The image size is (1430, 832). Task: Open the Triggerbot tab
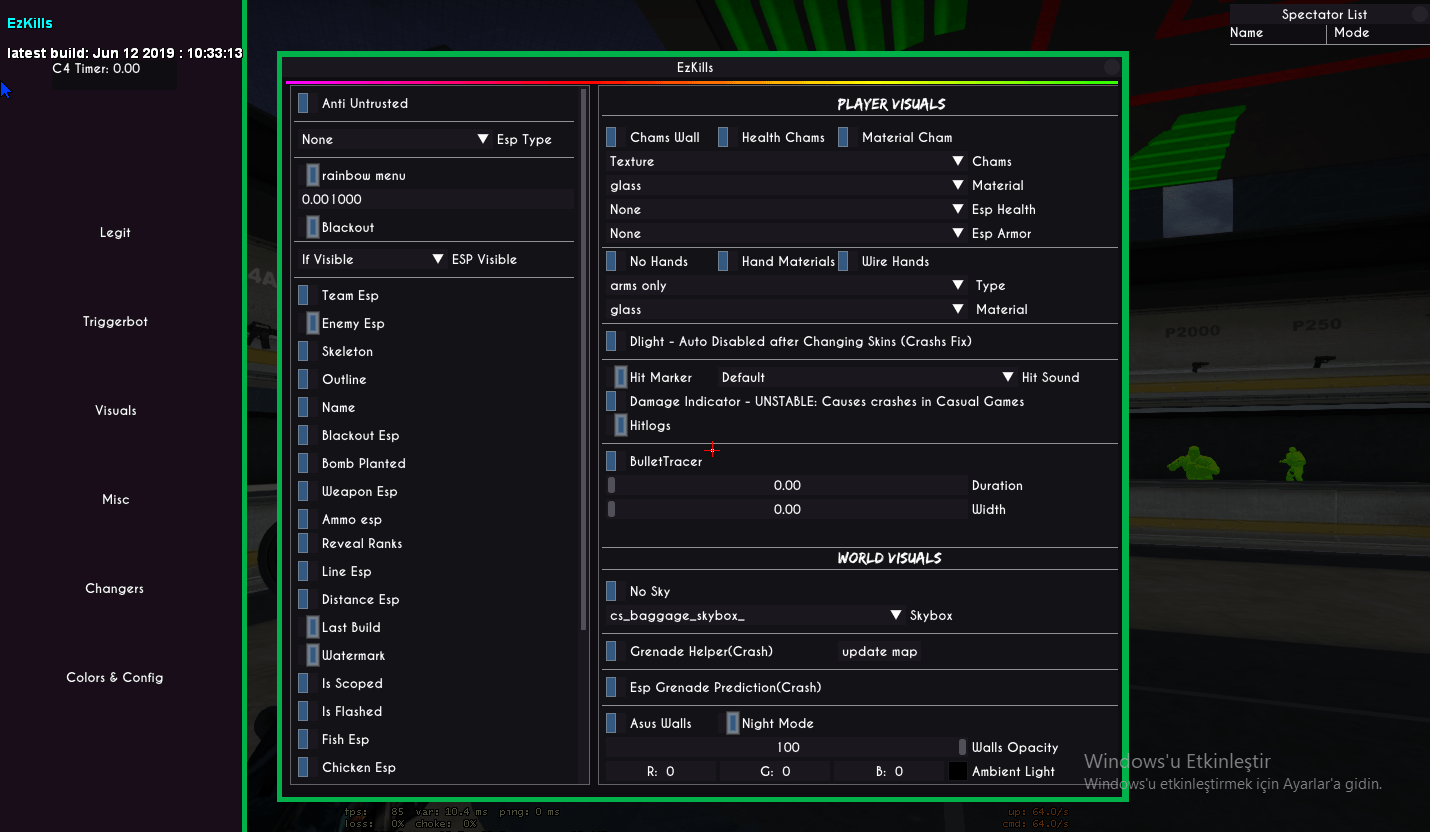pyautogui.click(x=115, y=321)
